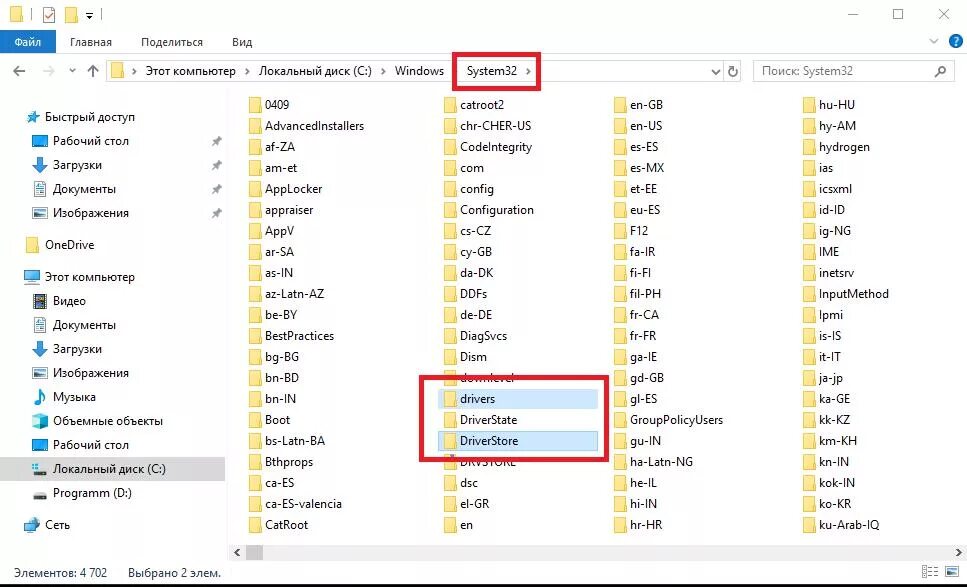This screenshot has height=587, width=967.
Task: Select the drivers folder icon
Action: [x=451, y=399]
